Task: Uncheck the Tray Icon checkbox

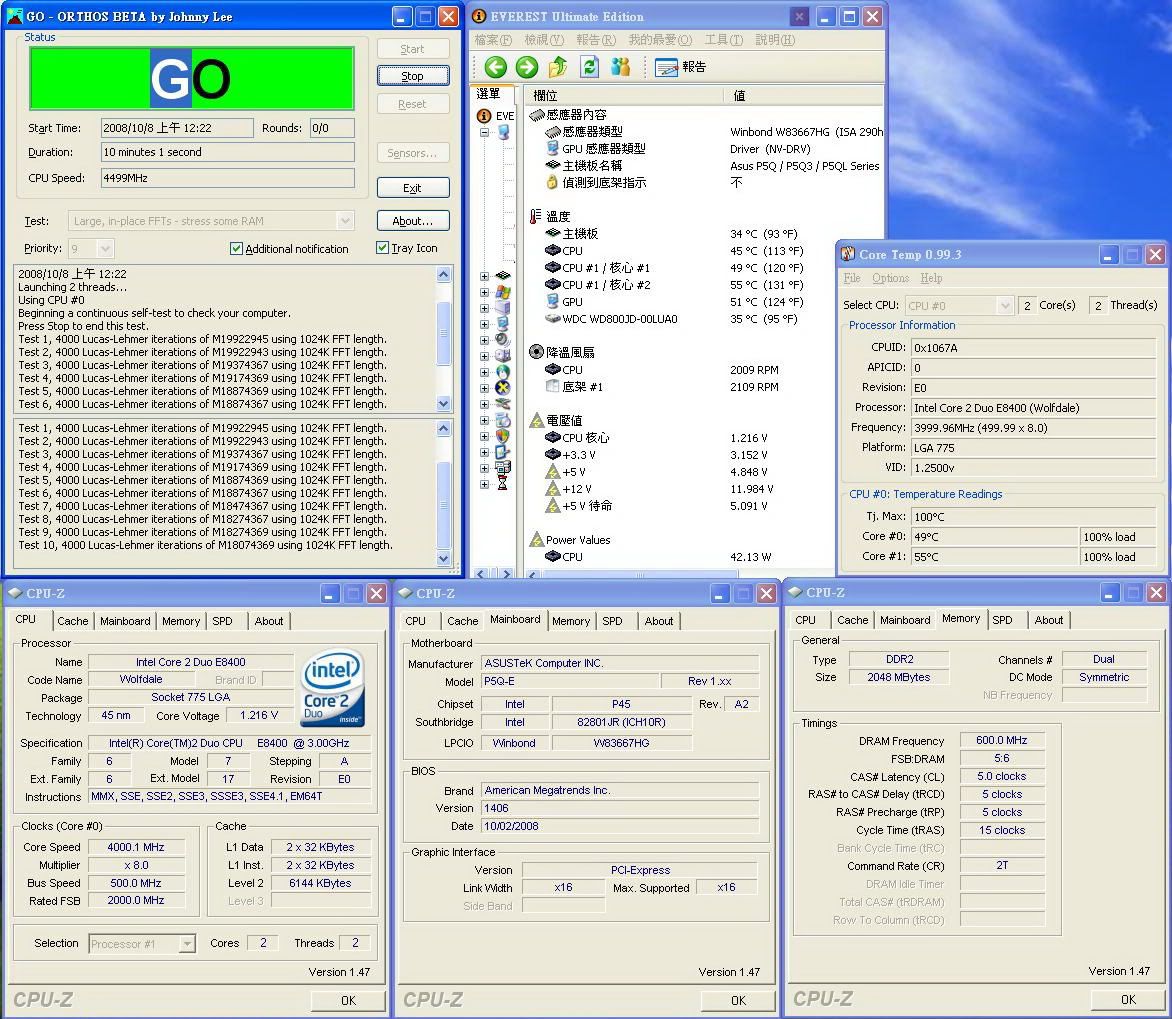Action: 383,248
